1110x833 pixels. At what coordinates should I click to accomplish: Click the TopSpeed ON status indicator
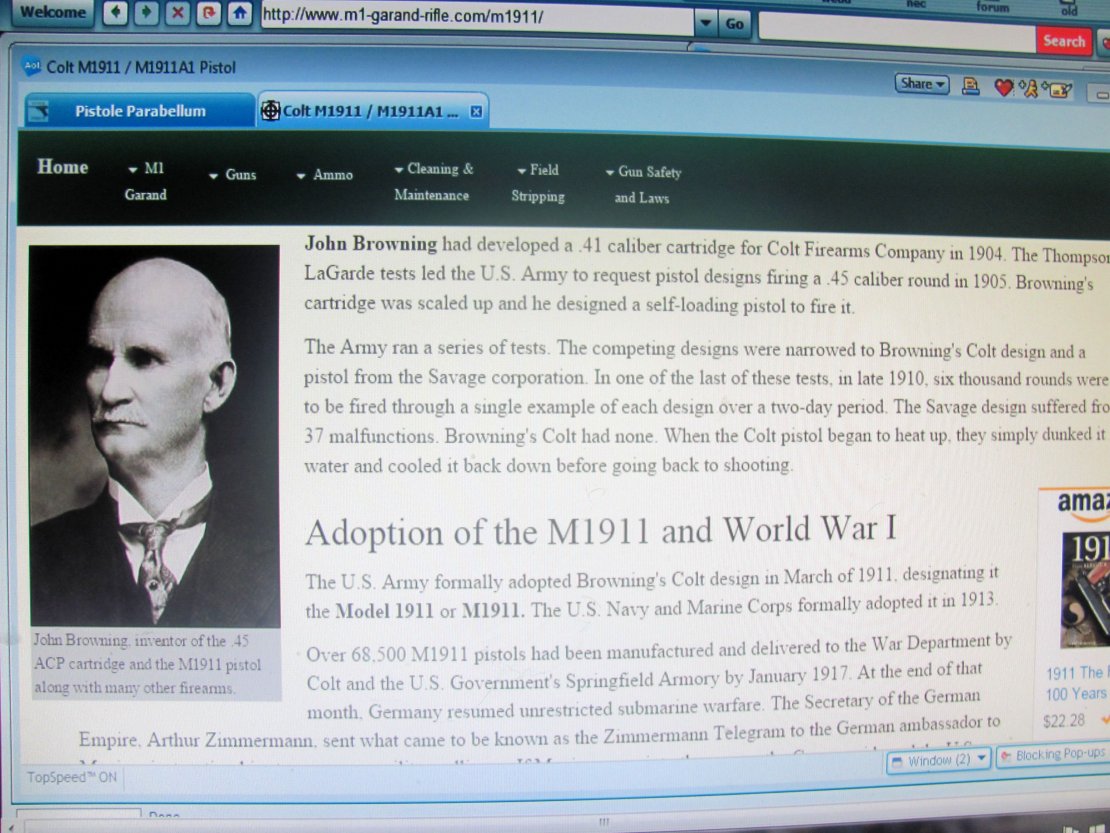71,777
